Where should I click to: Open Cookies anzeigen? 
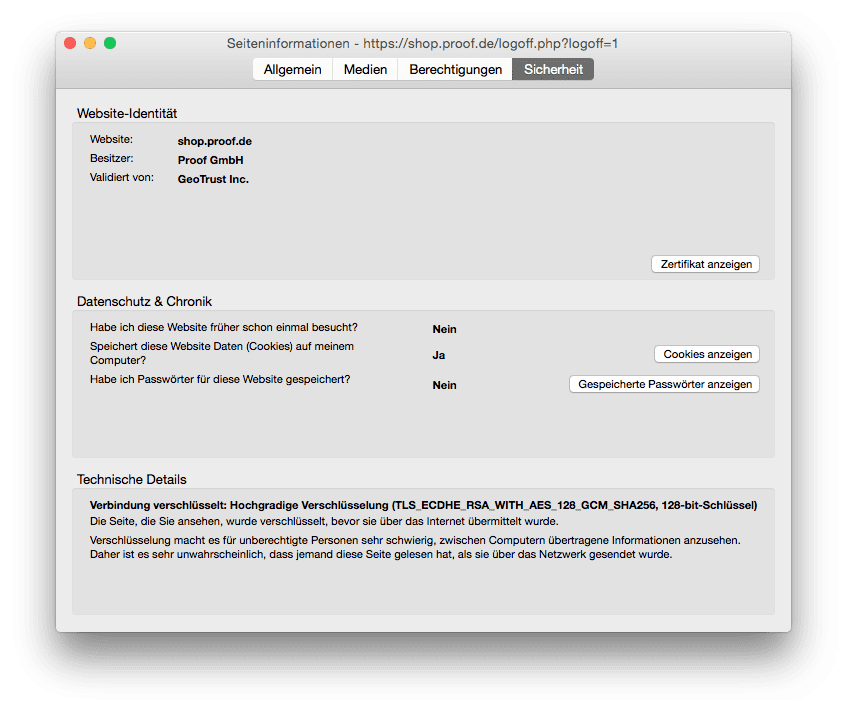(707, 354)
